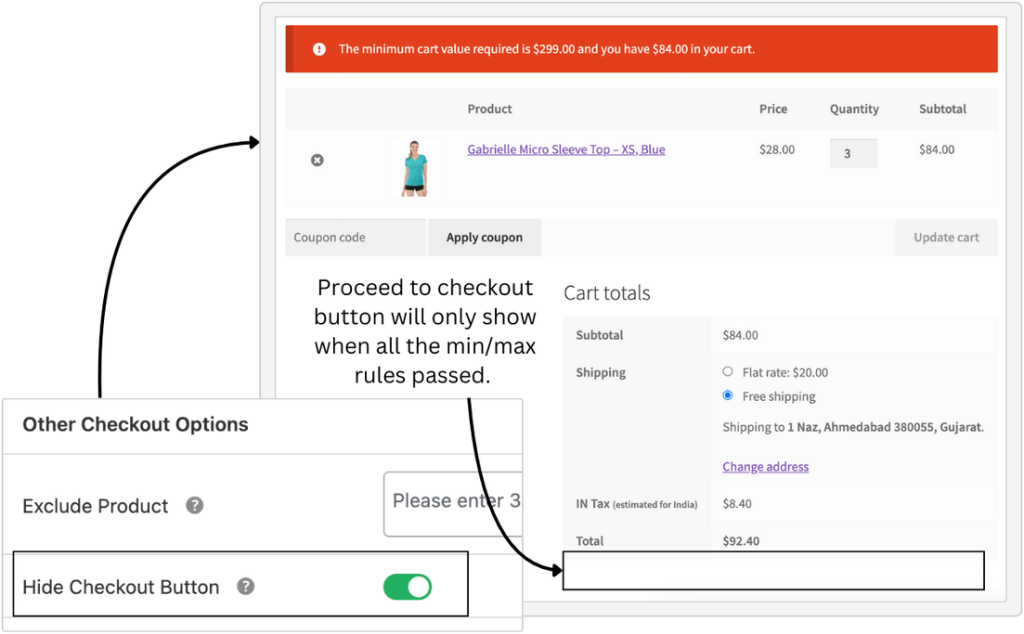Click the Exclude Product search field
Image resolution: width=1024 pixels, height=634 pixels.
click(454, 503)
